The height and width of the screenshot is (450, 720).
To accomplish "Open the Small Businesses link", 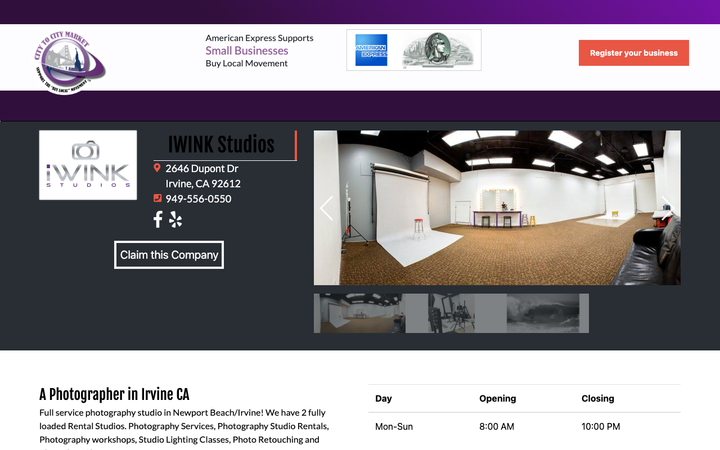I will point(247,51).
